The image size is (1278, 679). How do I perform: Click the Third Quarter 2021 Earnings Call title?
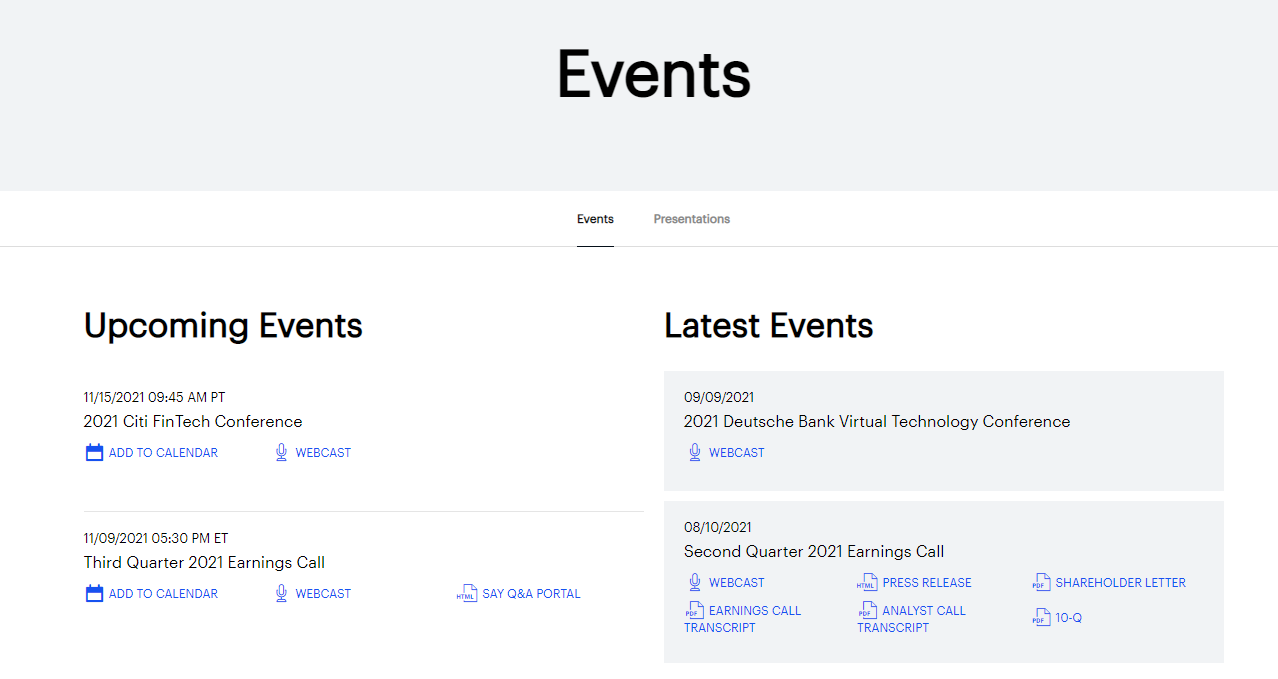click(x=204, y=563)
